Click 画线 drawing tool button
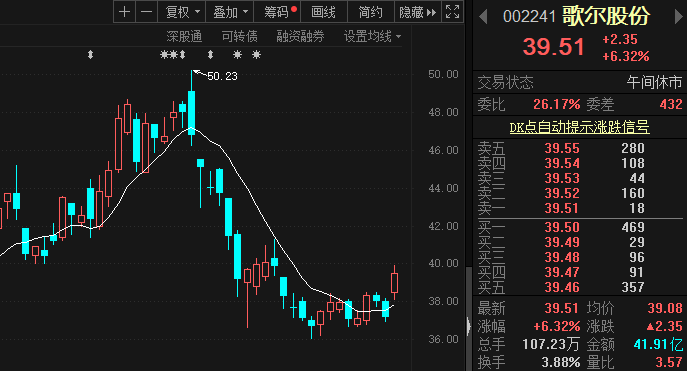Screen dimensions: 687x371 pyautogui.click(x=323, y=12)
